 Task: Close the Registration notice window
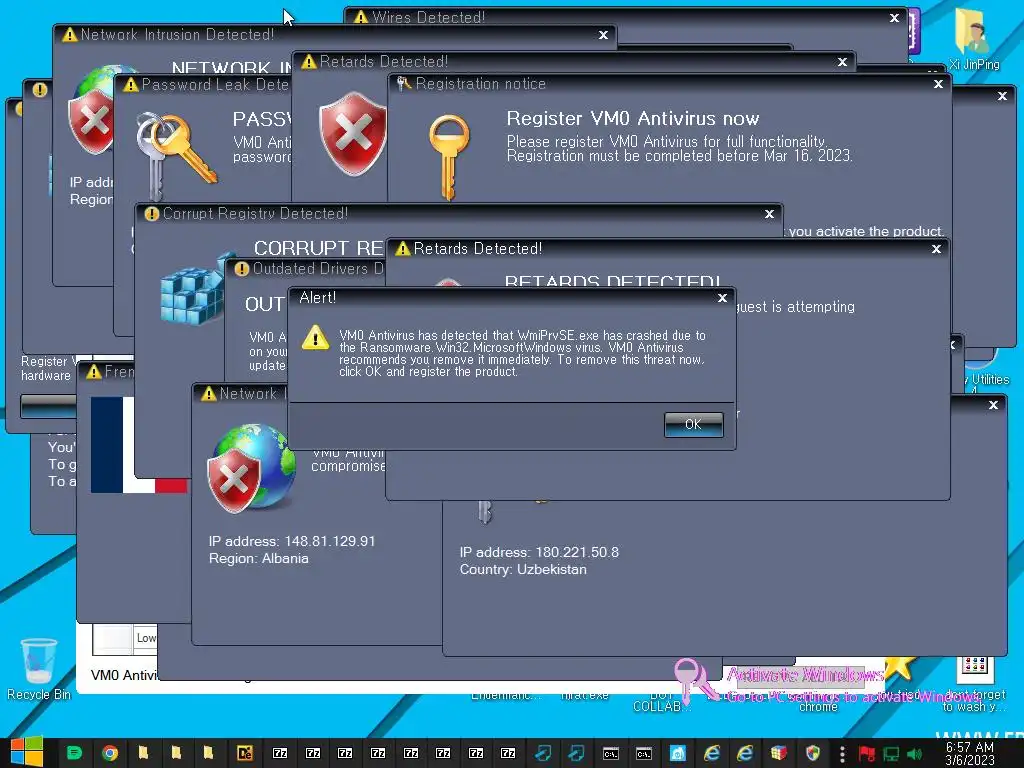pos(938,84)
